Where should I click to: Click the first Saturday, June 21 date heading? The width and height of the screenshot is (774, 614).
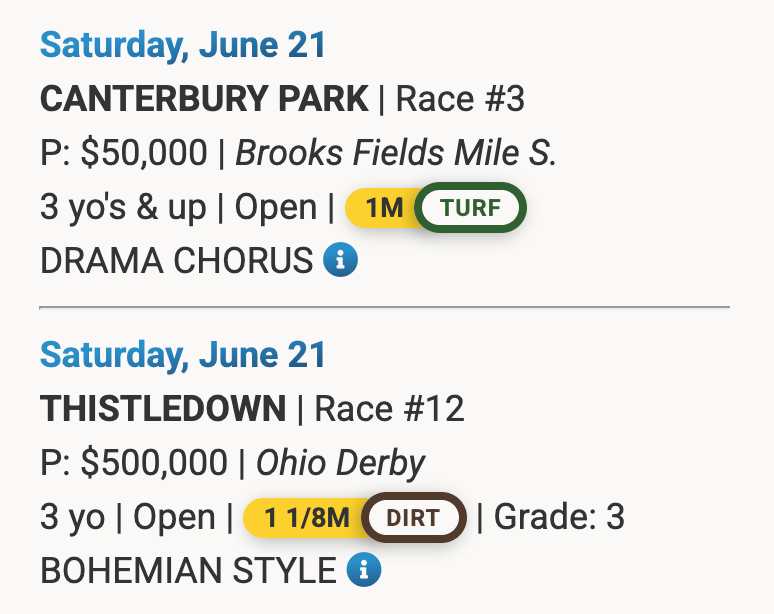coord(183,45)
